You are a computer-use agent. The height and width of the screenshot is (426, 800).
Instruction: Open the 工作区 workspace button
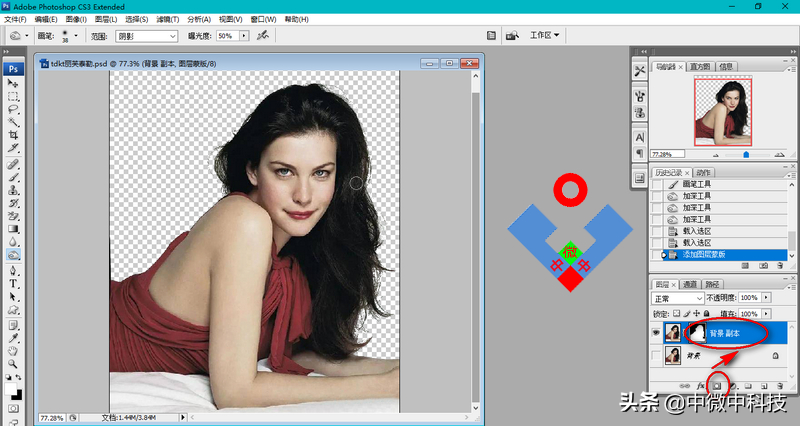point(544,36)
